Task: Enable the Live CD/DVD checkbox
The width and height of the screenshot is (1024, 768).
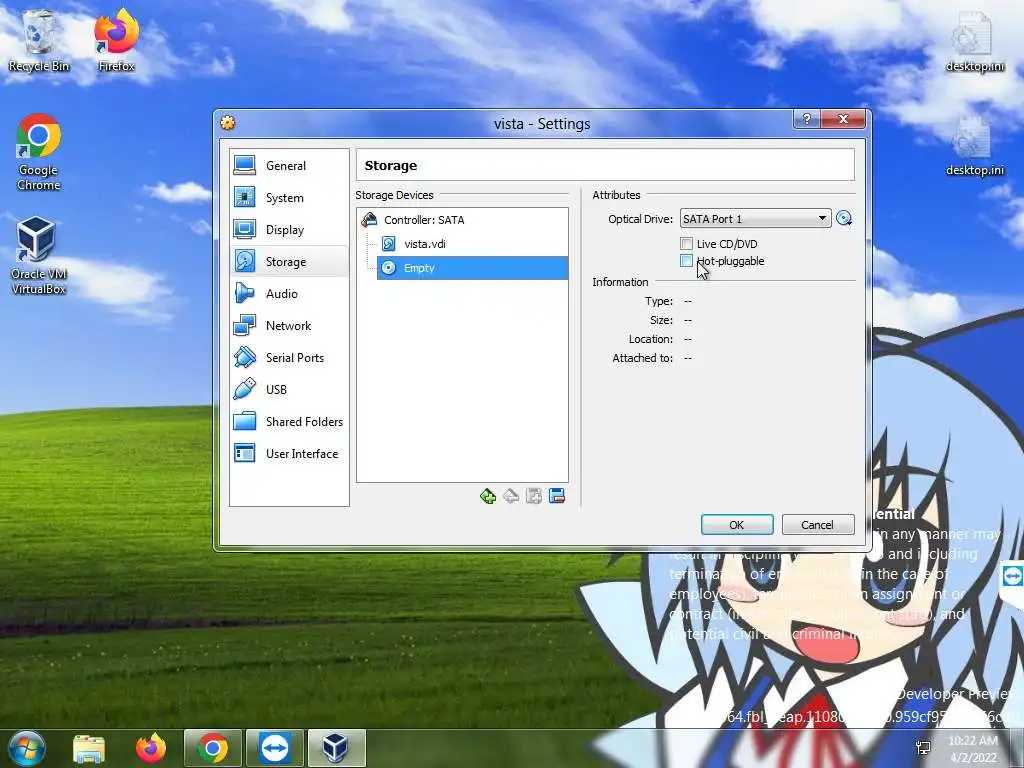Action: [686, 244]
